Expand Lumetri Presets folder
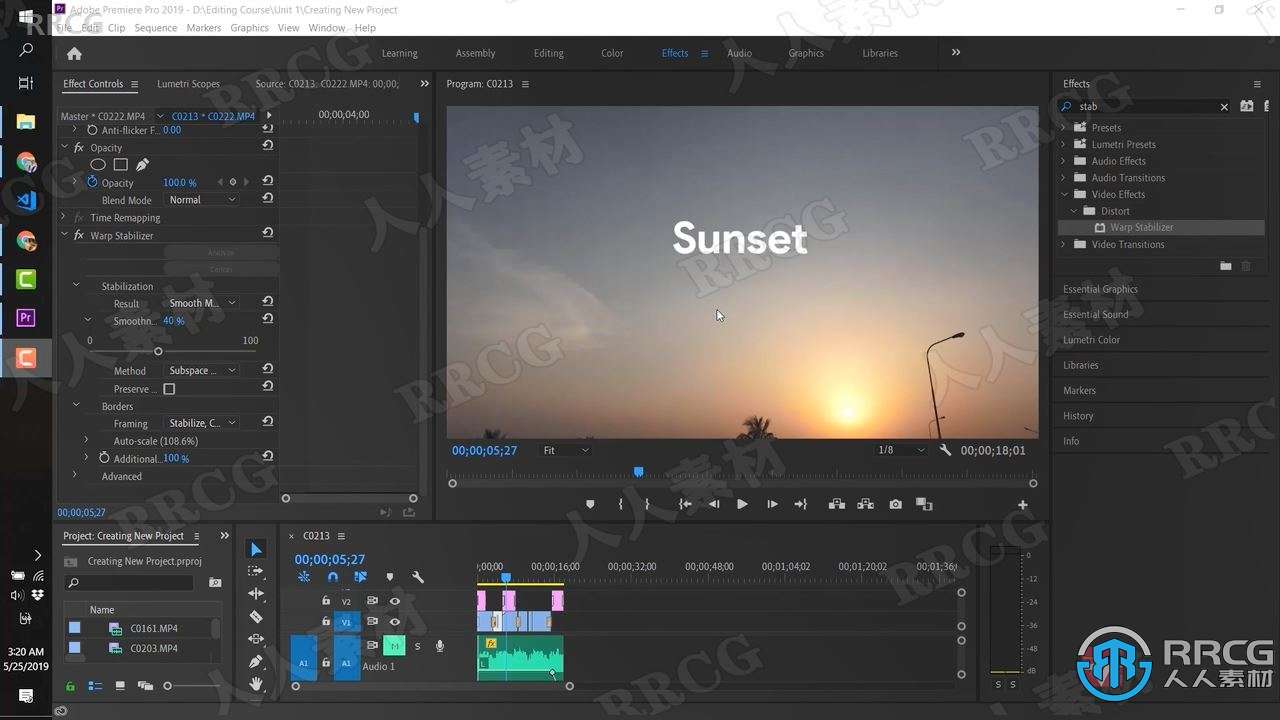Screen dimensions: 1280x720 (1064, 144)
